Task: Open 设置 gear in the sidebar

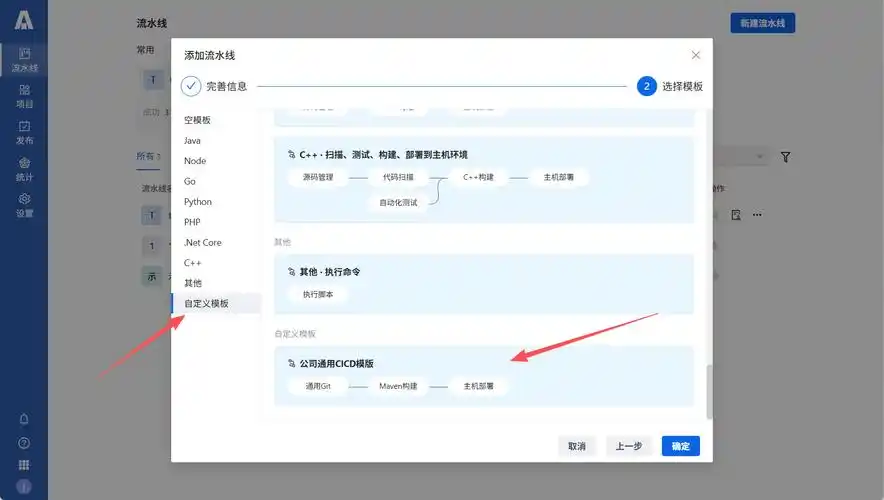Action: [24, 205]
